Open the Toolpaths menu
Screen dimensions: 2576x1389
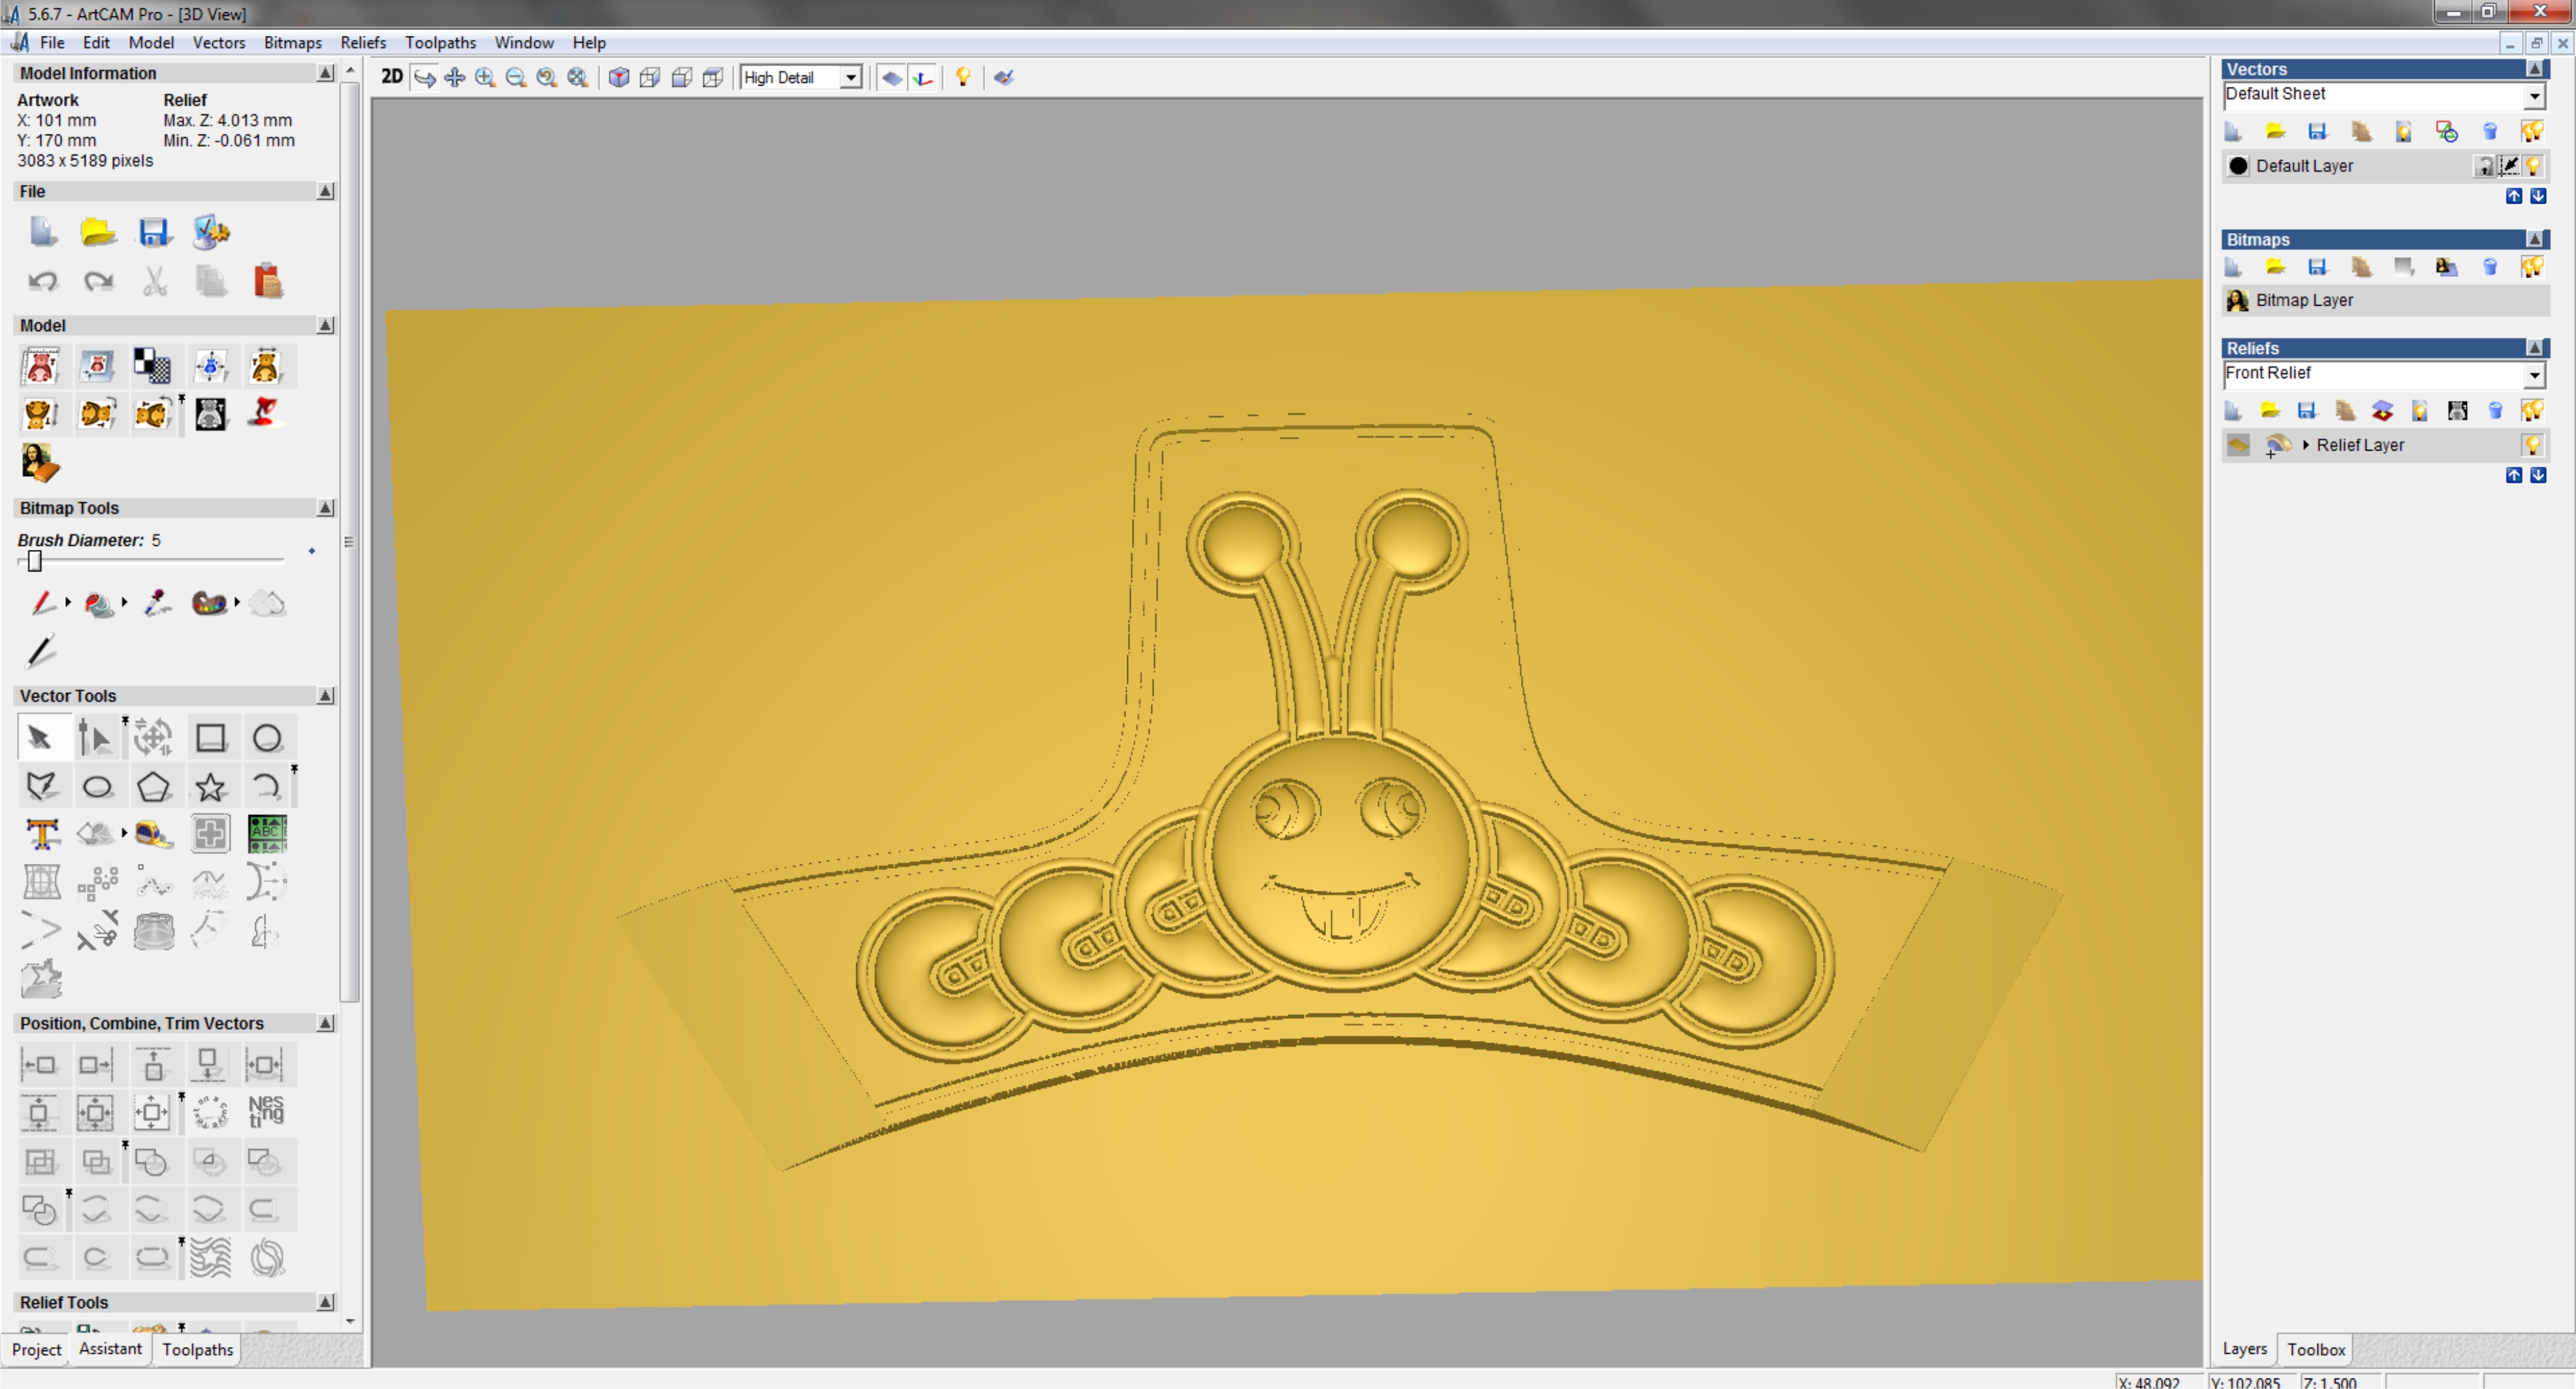pyautogui.click(x=440, y=42)
